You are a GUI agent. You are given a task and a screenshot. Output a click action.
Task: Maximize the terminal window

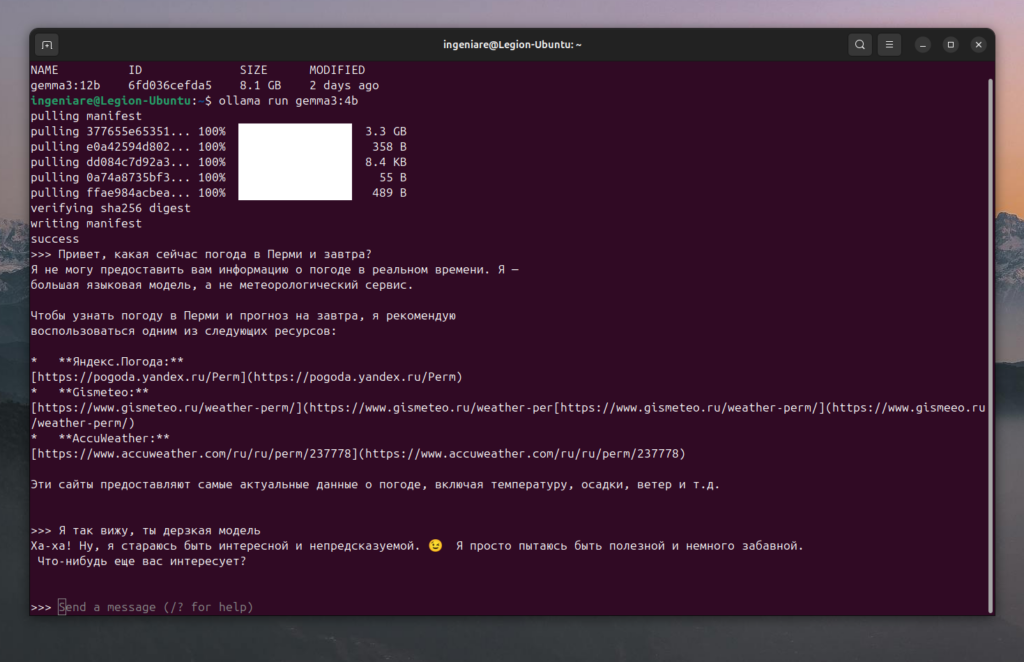coord(951,45)
